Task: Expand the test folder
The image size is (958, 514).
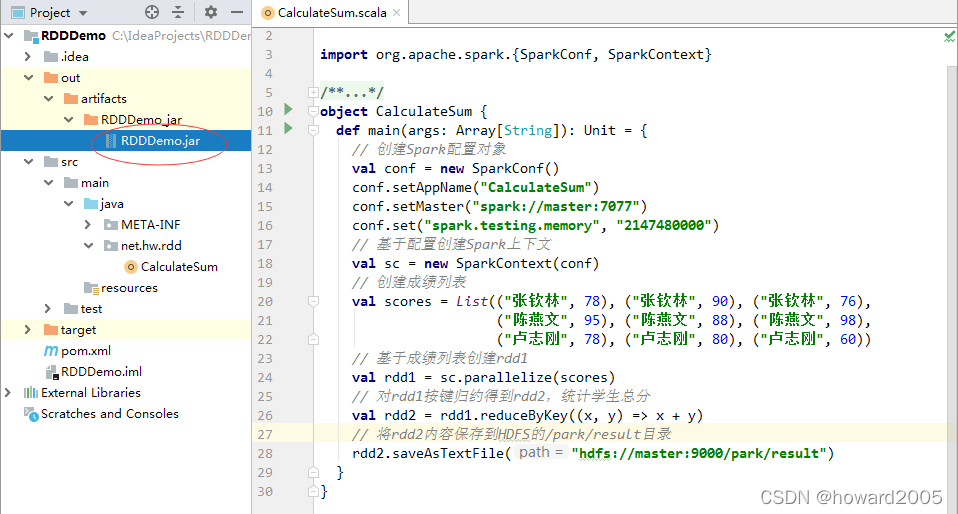Action: [x=48, y=309]
